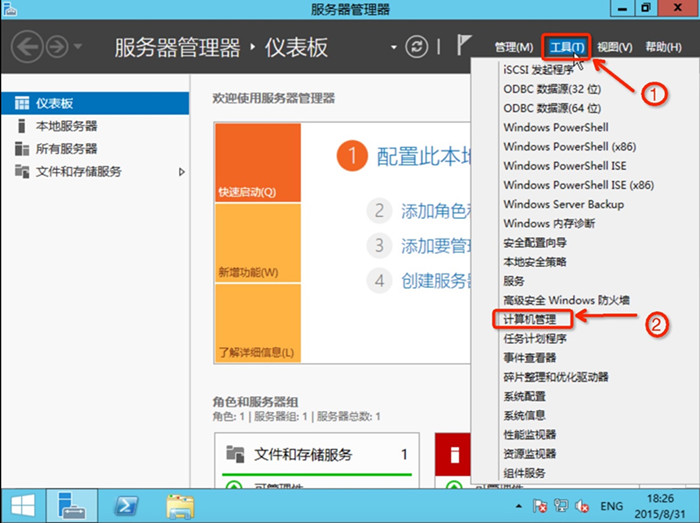Open 碎片整理和优化驱动器
700x523 pixels.
(556, 377)
